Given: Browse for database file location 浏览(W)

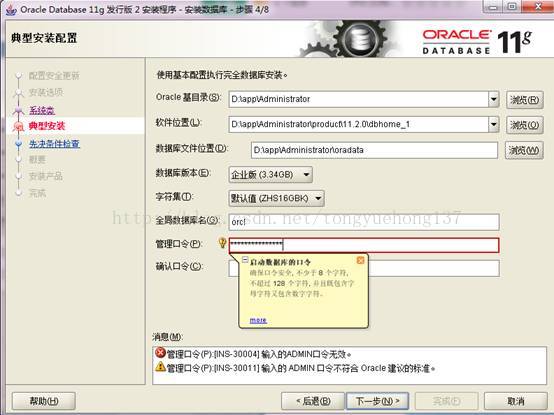Looking at the screenshot, I should 524,150.
